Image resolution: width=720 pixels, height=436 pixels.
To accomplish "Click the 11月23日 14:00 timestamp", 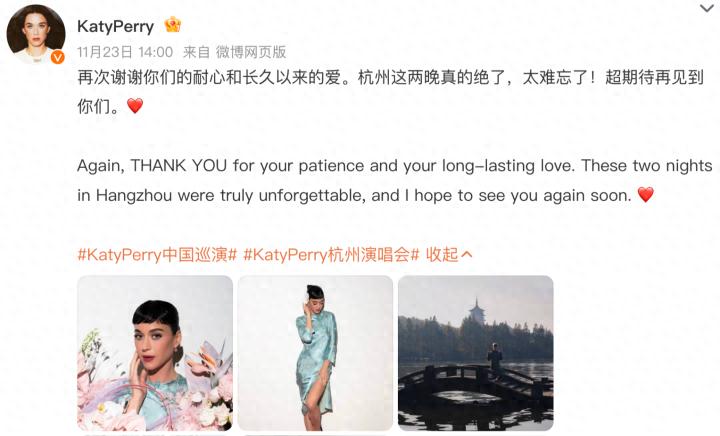I will pyautogui.click(x=125, y=52).
